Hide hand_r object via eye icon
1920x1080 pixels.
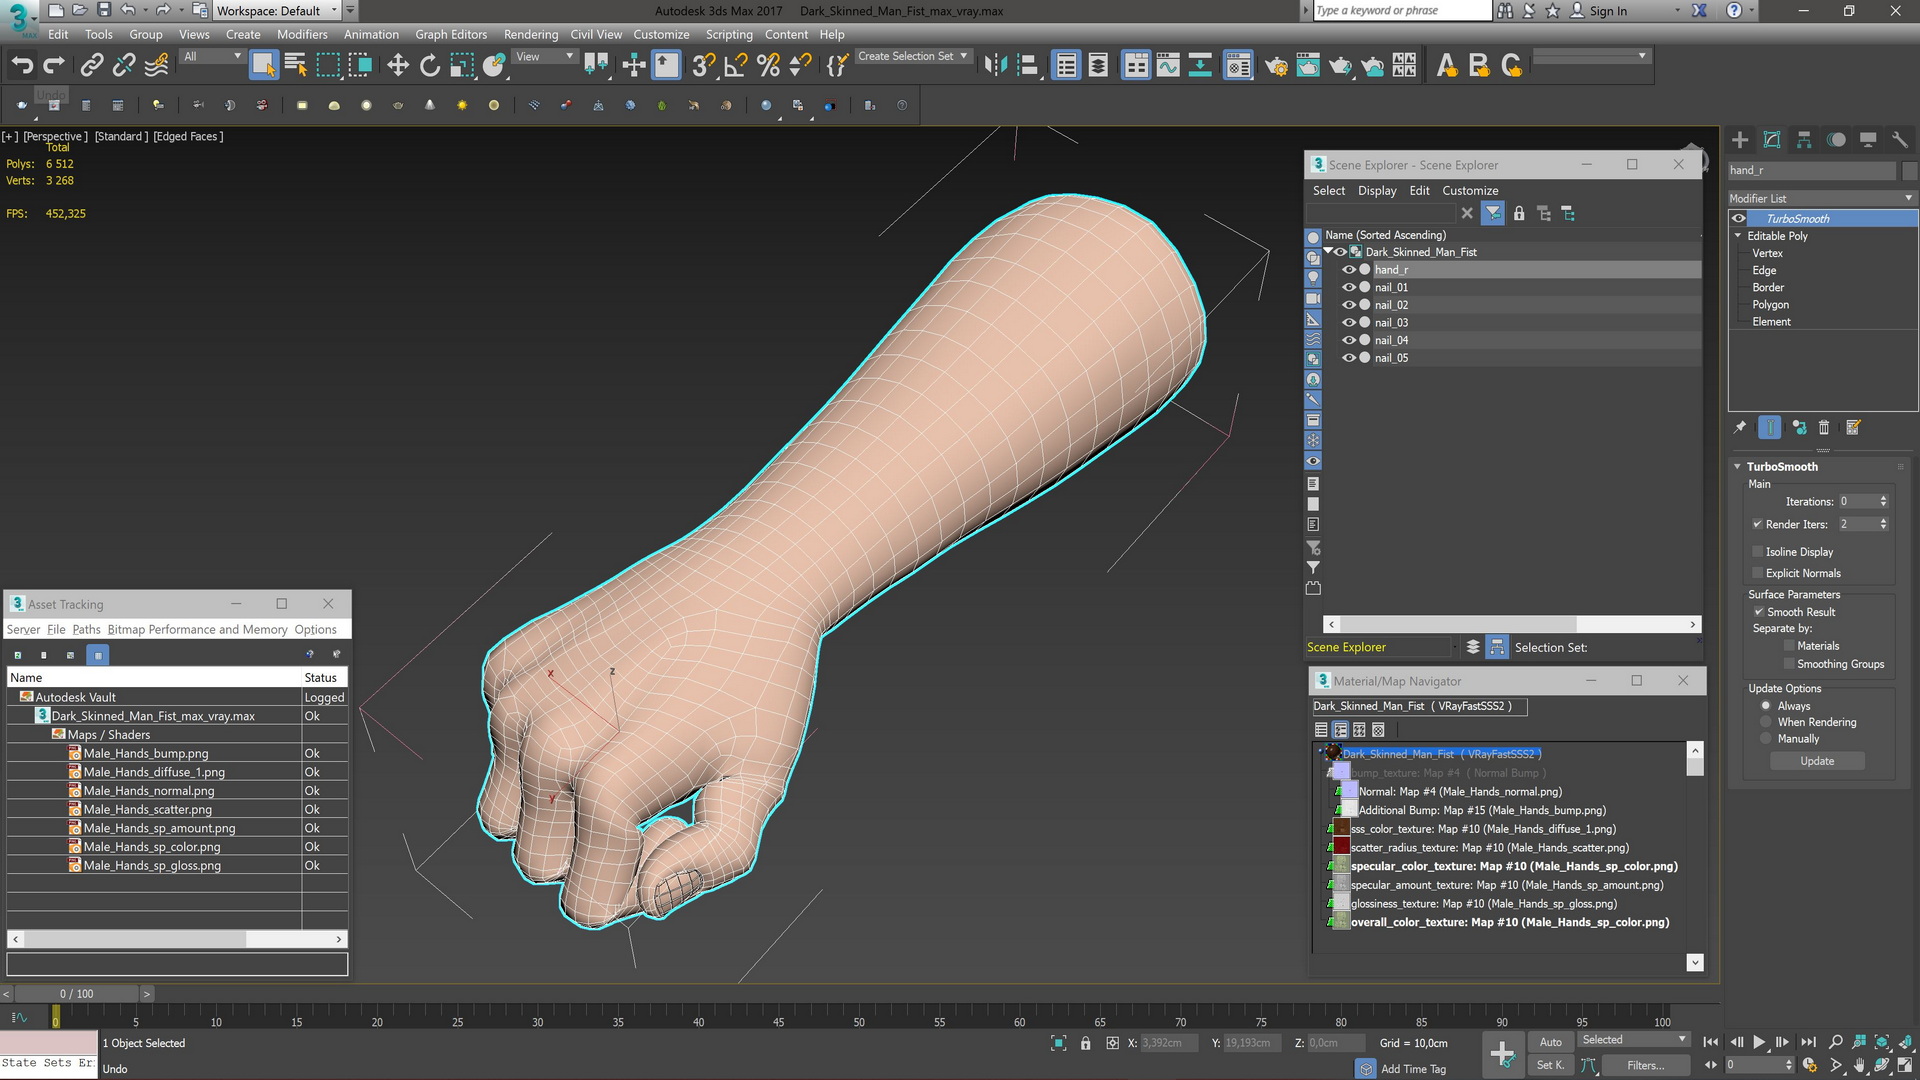(1349, 270)
